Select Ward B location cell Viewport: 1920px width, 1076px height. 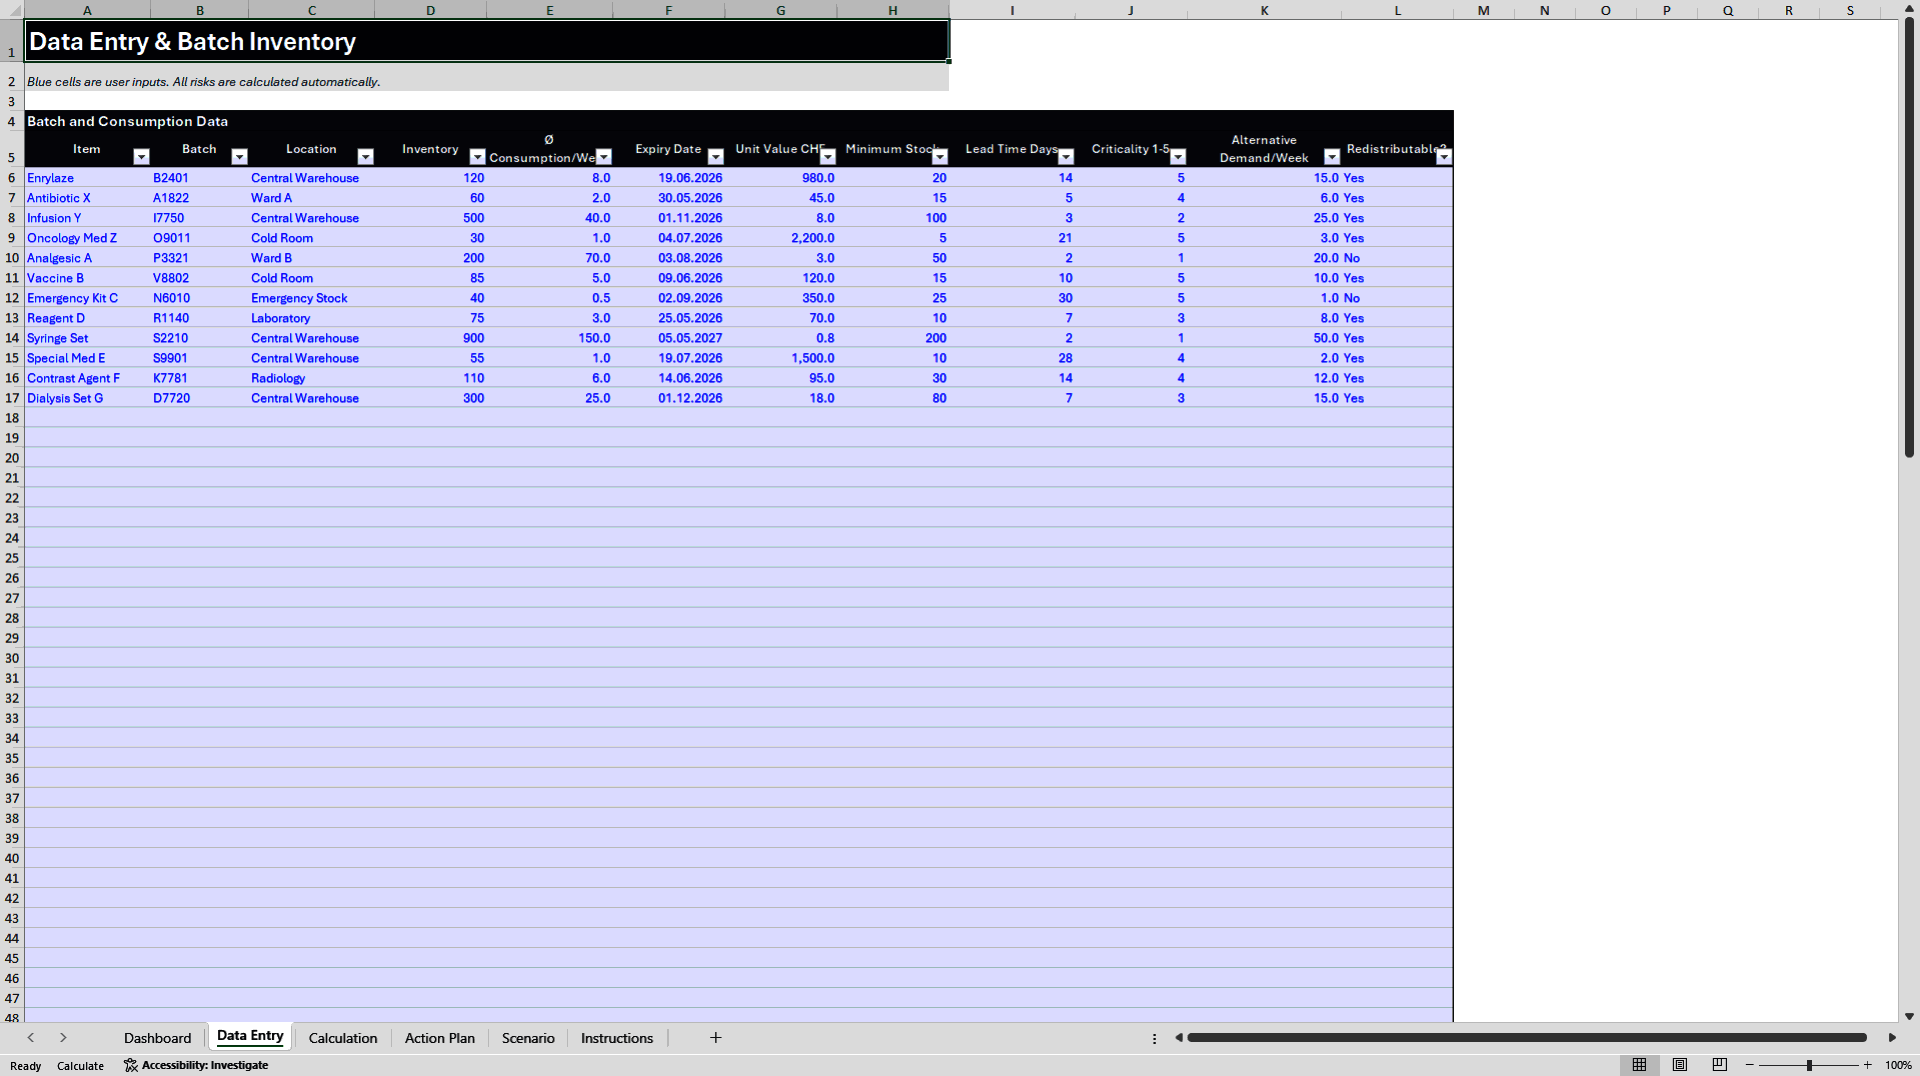tap(311, 258)
